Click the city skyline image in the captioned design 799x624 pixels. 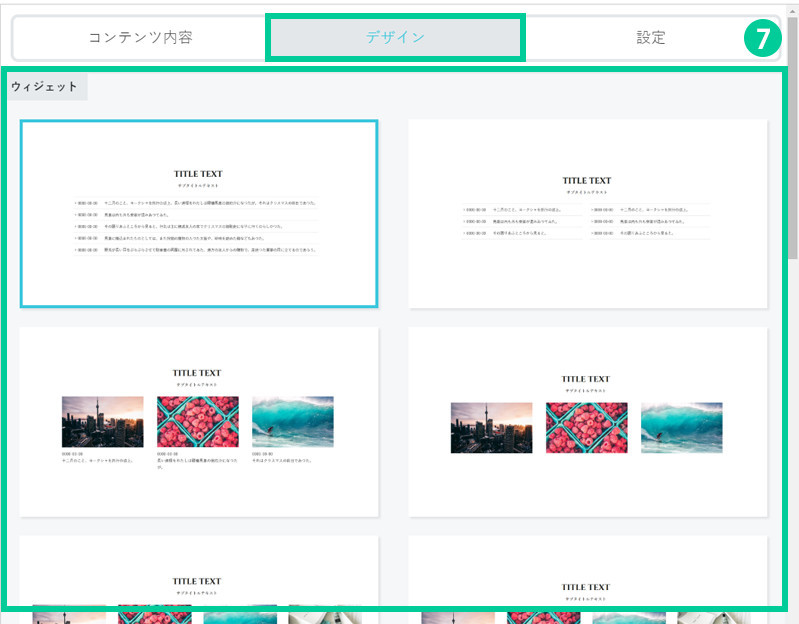102,421
